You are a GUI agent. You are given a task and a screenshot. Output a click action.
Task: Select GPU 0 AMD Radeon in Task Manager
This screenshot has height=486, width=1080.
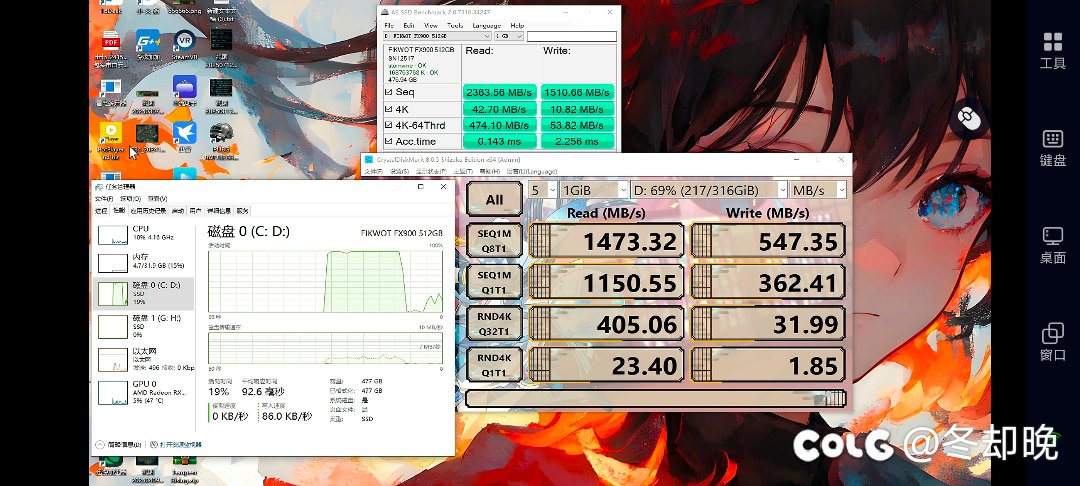coord(143,392)
